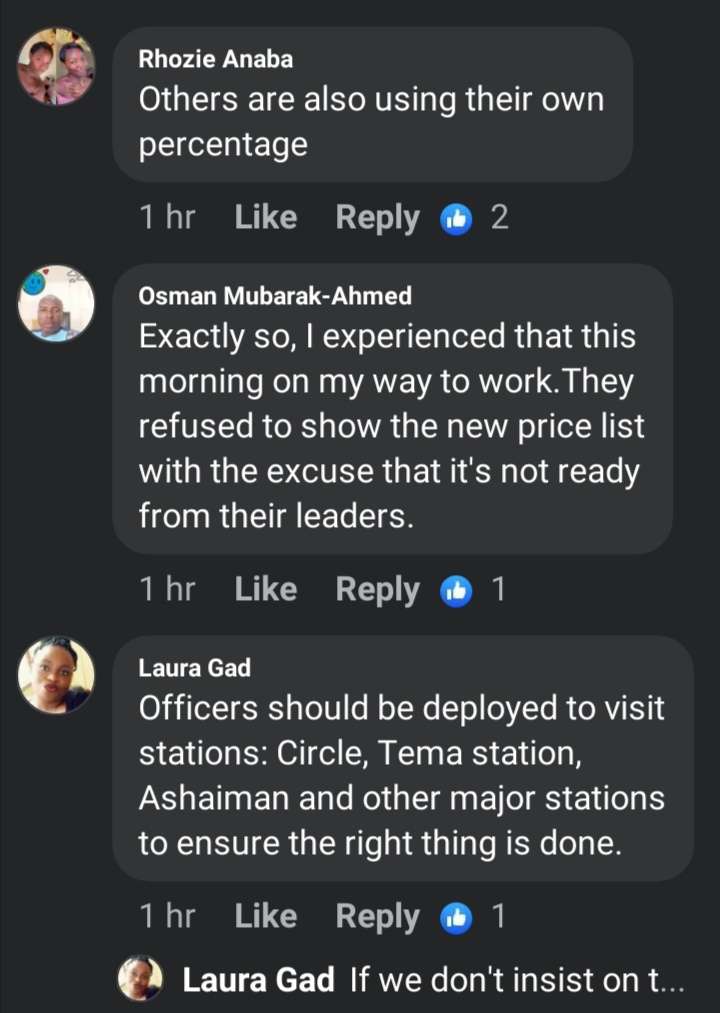View the 2 reactions on Rhozie's comment
Viewport: 720px width, 1013px height.
[499, 218]
